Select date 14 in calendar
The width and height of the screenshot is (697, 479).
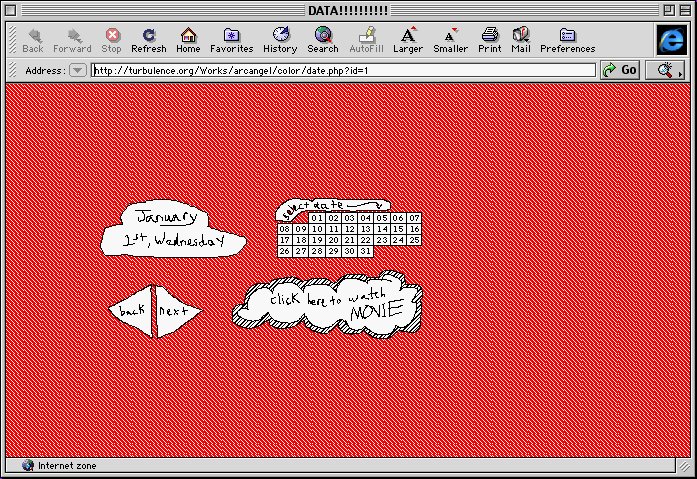[x=382, y=229]
